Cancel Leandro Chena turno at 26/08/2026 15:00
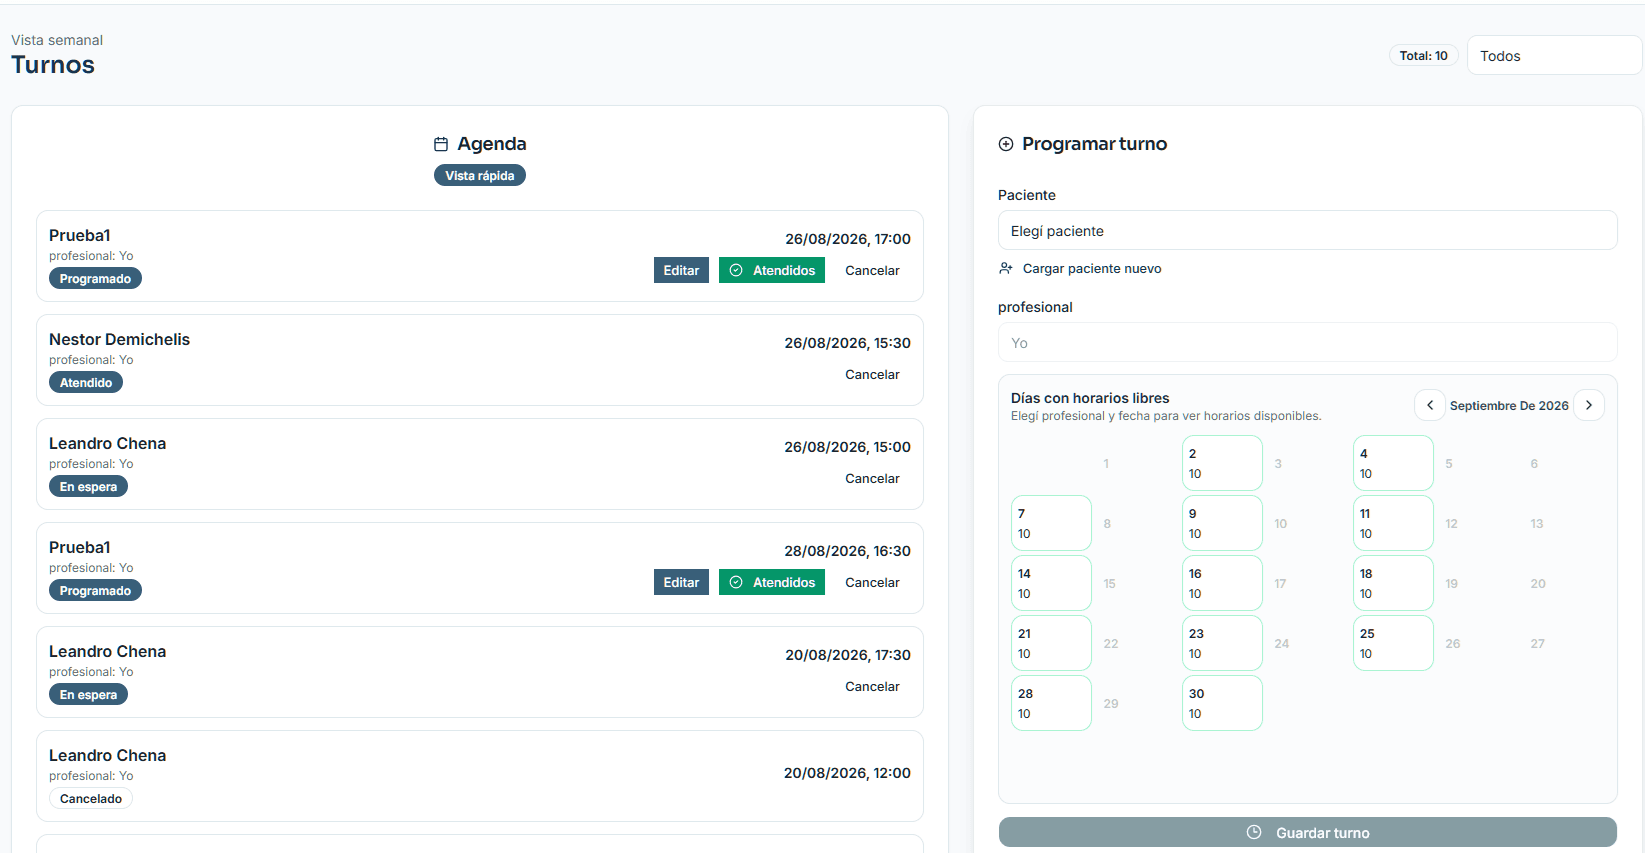Image resolution: width=1645 pixels, height=853 pixels. coord(872,478)
